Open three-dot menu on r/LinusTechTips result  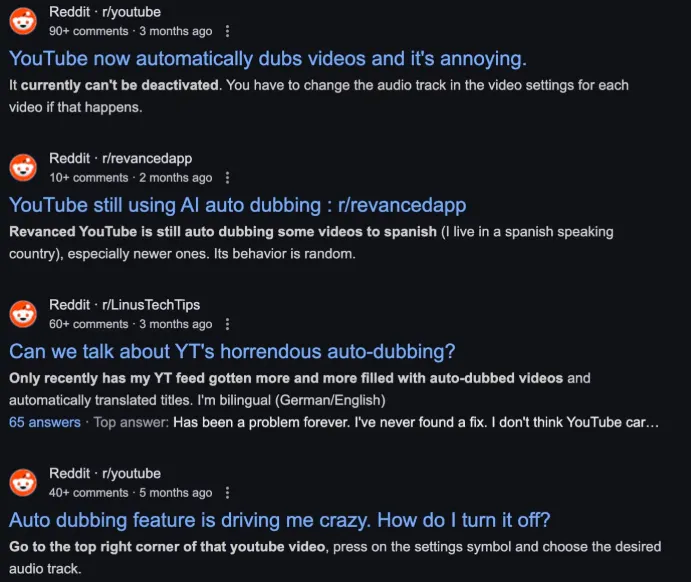[227, 324]
